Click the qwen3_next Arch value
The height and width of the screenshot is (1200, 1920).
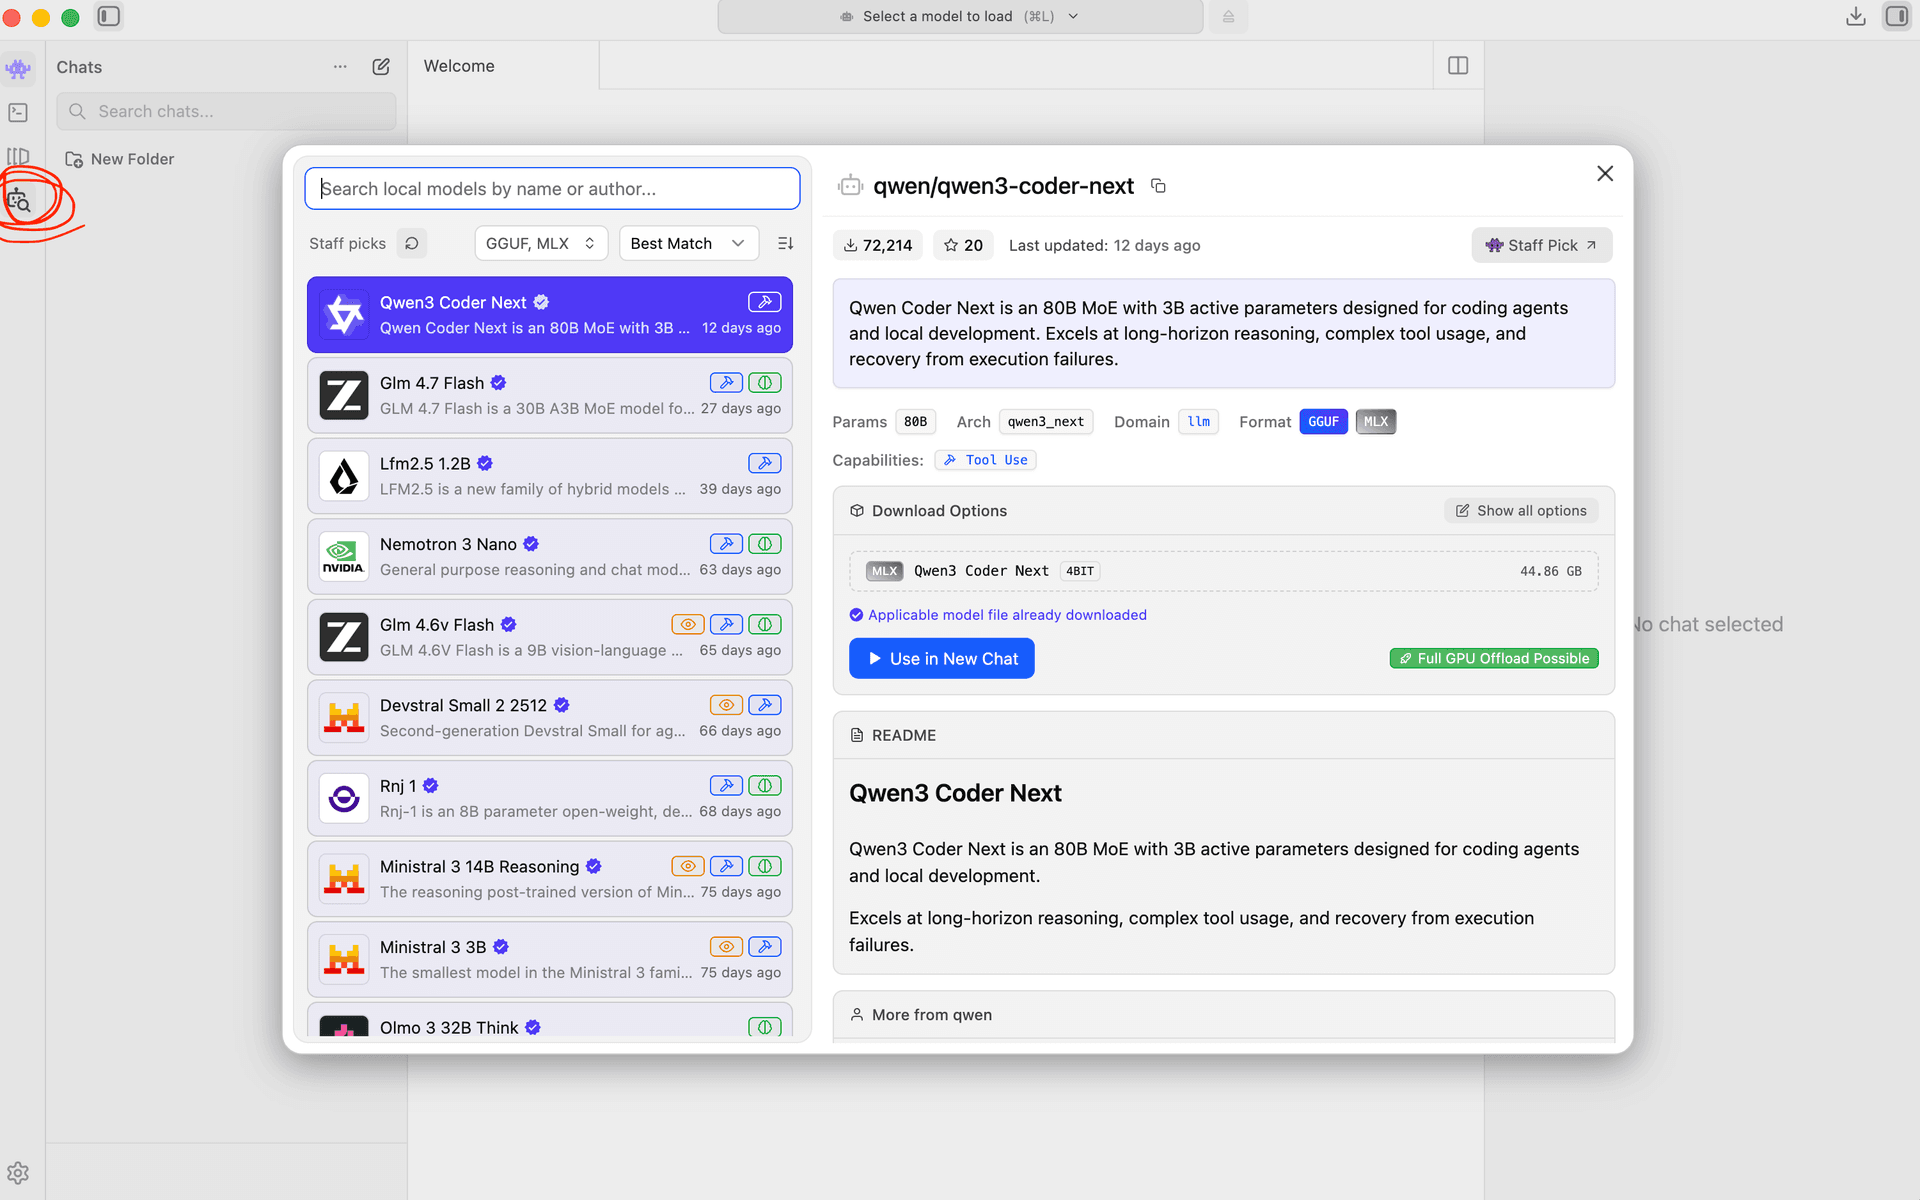click(x=1046, y=422)
